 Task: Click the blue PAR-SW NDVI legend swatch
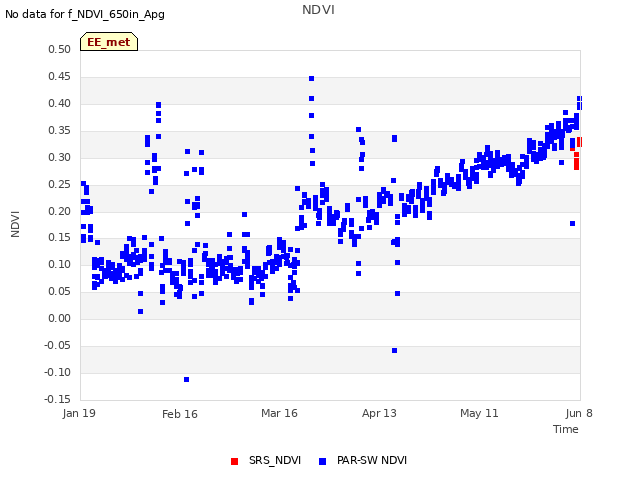pos(322,461)
